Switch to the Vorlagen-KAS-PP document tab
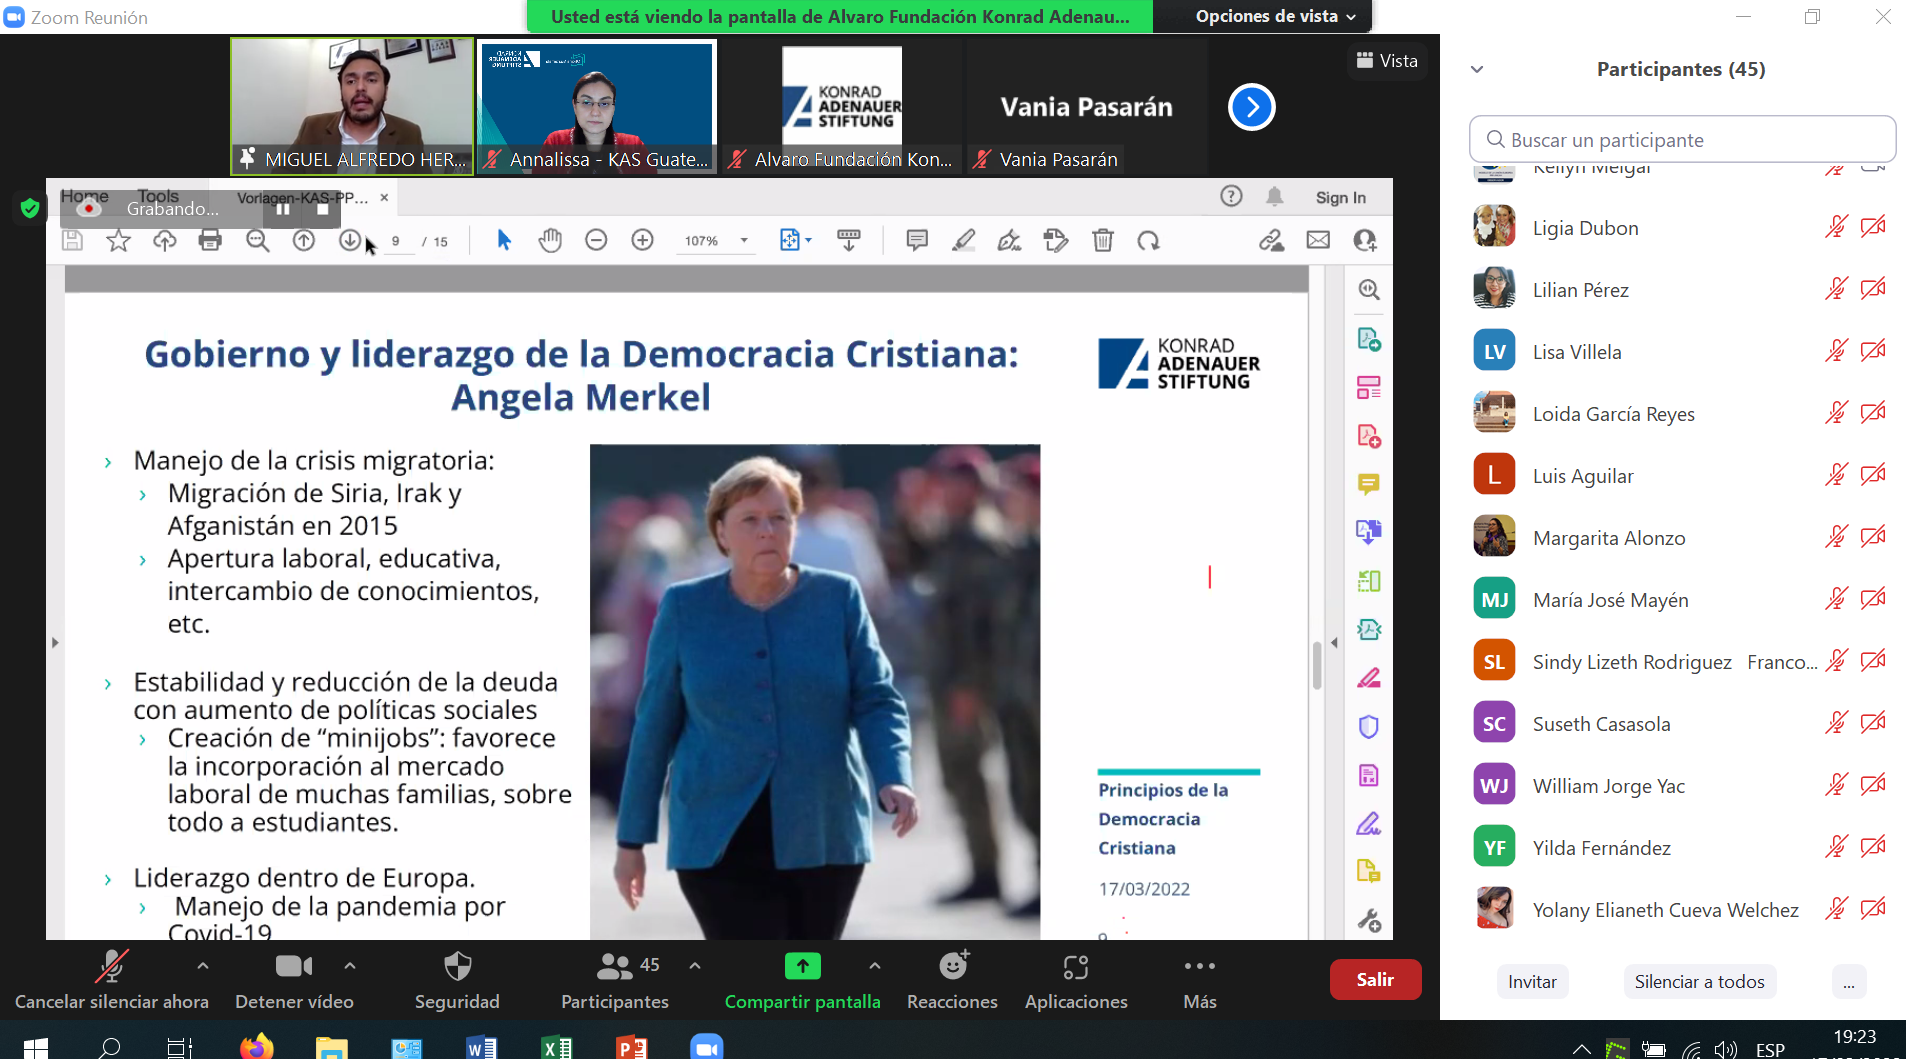Image resolution: width=1906 pixels, height=1059 pixels. tap(303, 198)
